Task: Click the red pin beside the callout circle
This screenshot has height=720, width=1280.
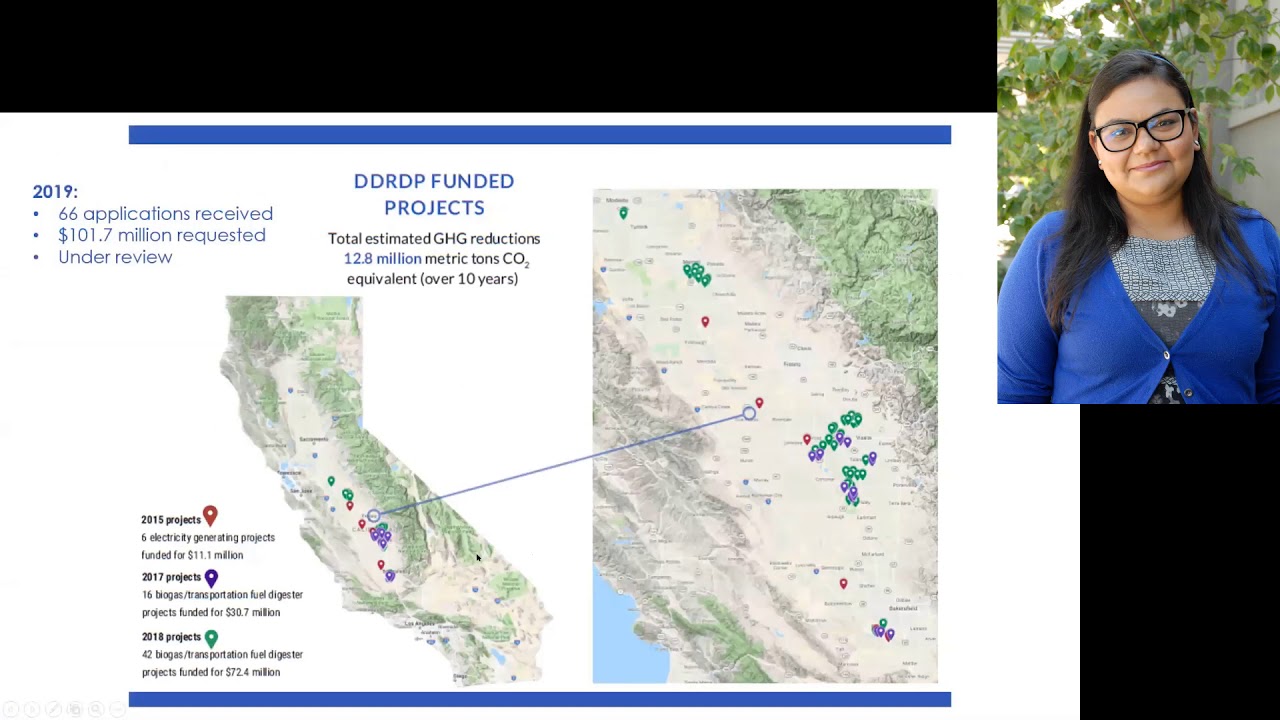Action: coord(759,403)
